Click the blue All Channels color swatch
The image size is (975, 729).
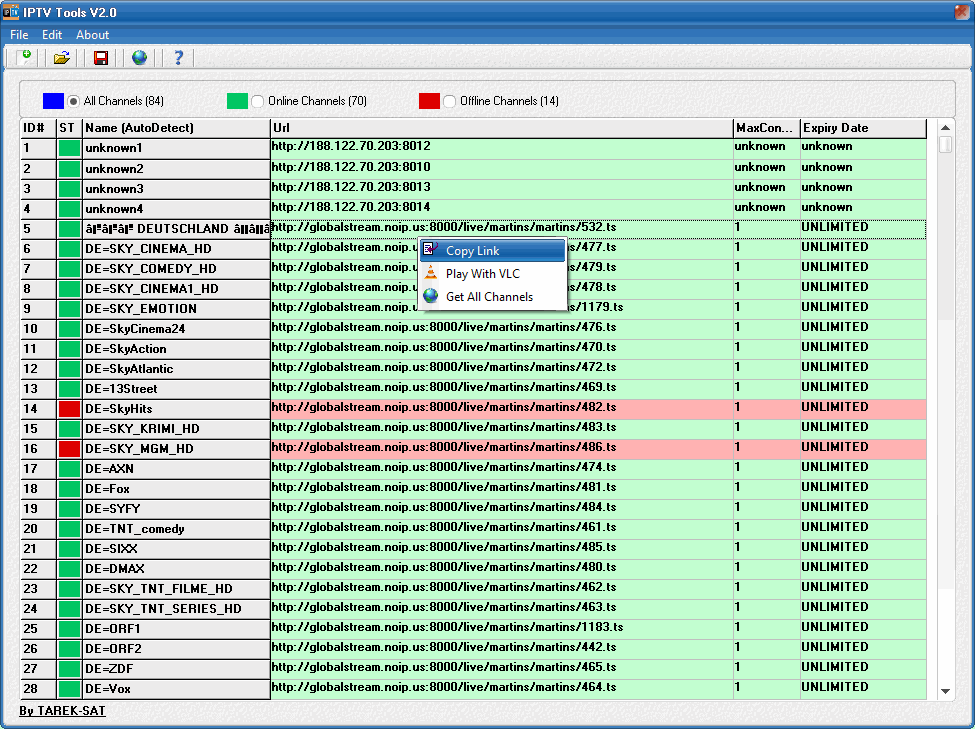click(53, 101)
